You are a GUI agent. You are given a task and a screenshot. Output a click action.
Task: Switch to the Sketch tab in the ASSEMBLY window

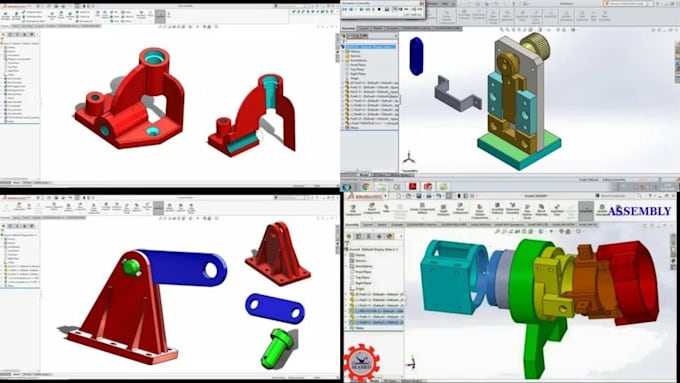coord(382,225)
